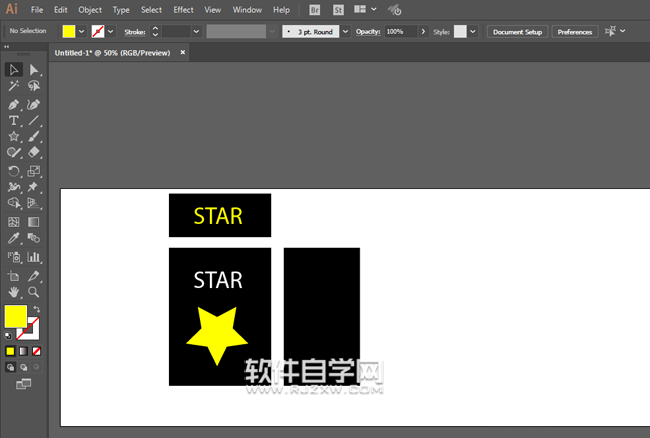Swap fill and stroke colors
The width and height of the screenshot is (650, 438).
37,309
